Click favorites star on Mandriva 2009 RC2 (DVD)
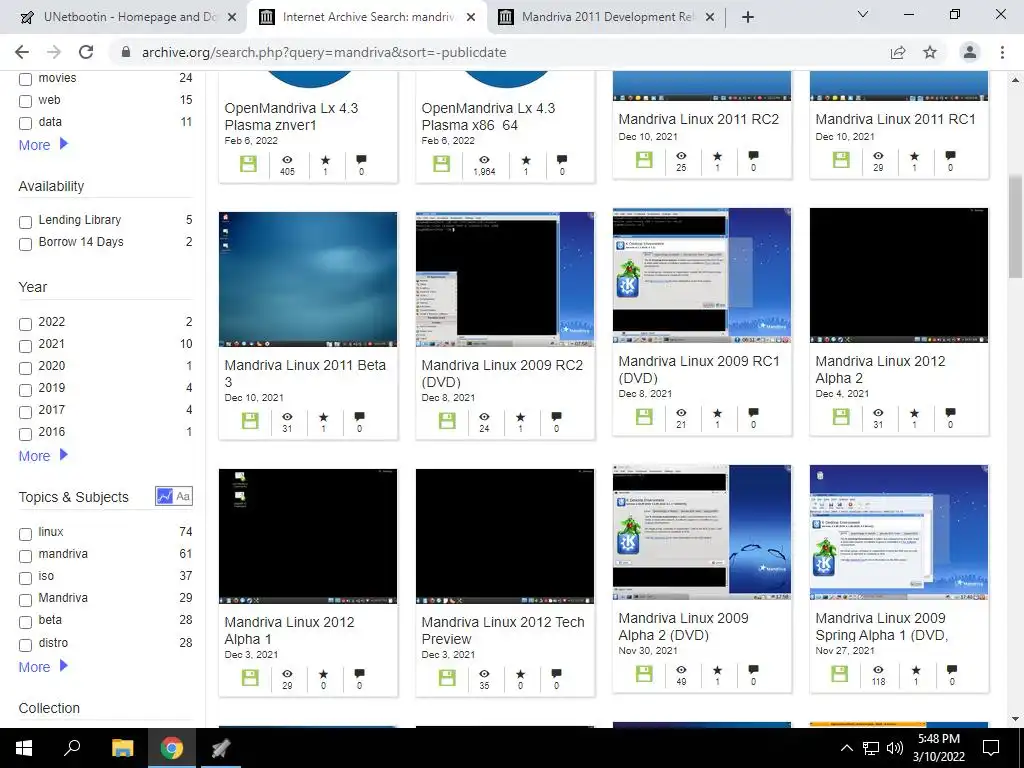This screenshot has width=1024, height=768. tap(520, 417)
